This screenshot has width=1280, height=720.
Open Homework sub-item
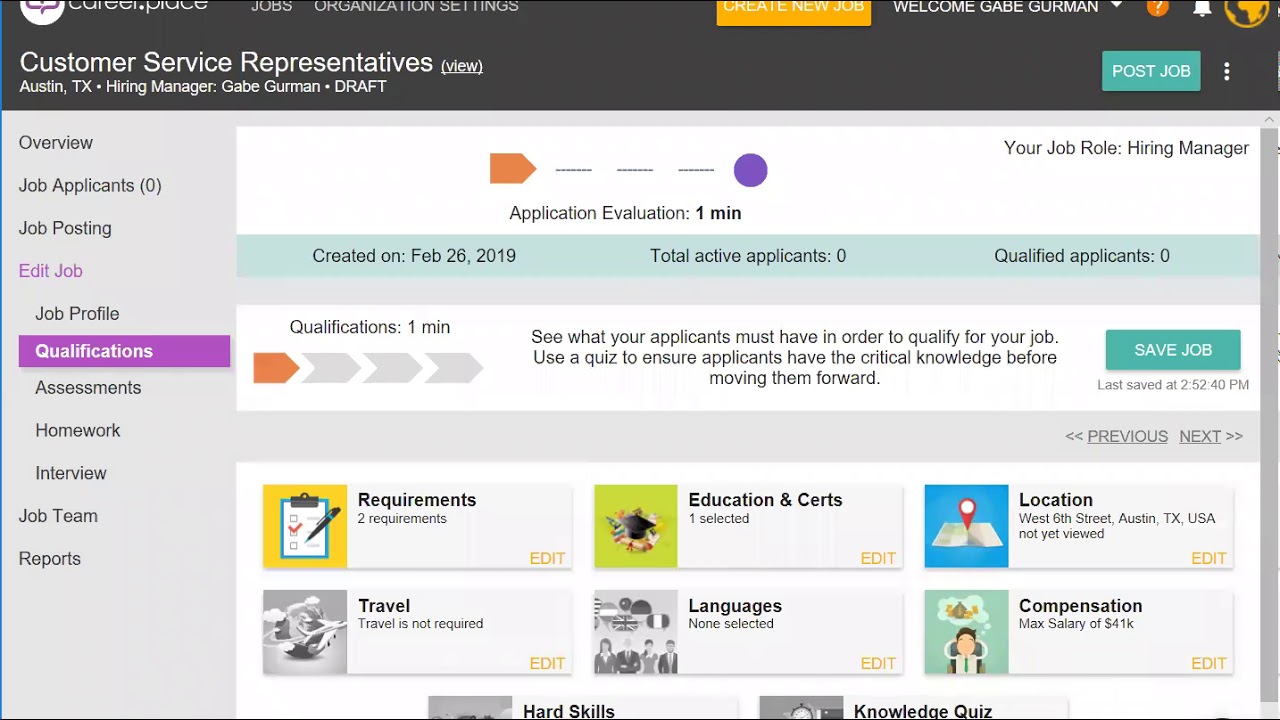78,431
